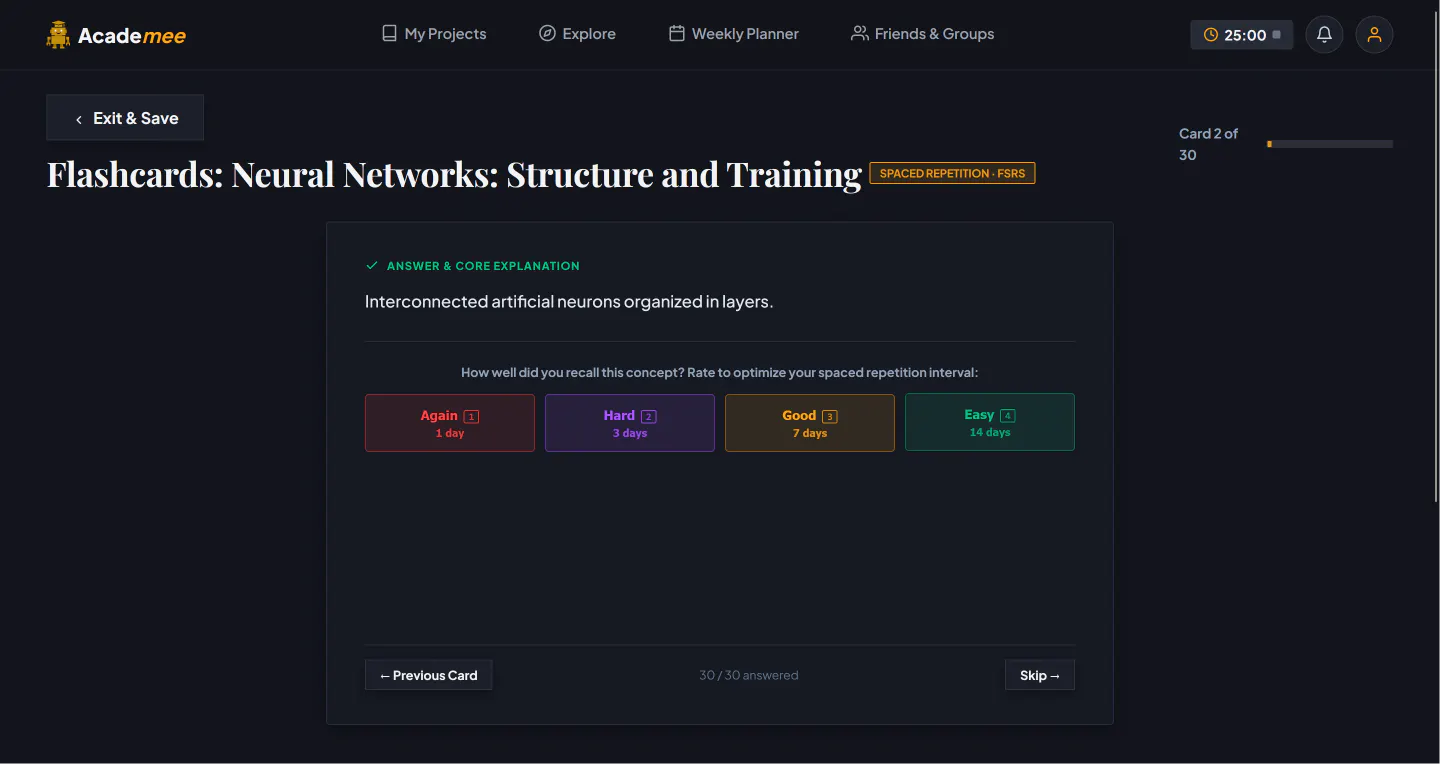This screenshot has width=1440, height=764.
Task: Click the answer text about interconnected neurons
Action: (569, 302)
